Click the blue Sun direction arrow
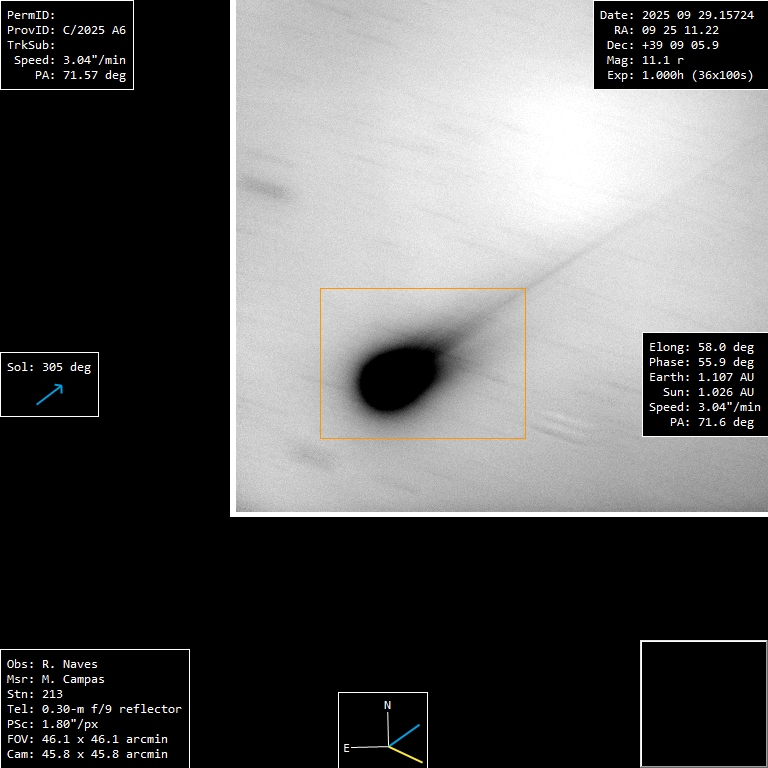 (49, 394)
